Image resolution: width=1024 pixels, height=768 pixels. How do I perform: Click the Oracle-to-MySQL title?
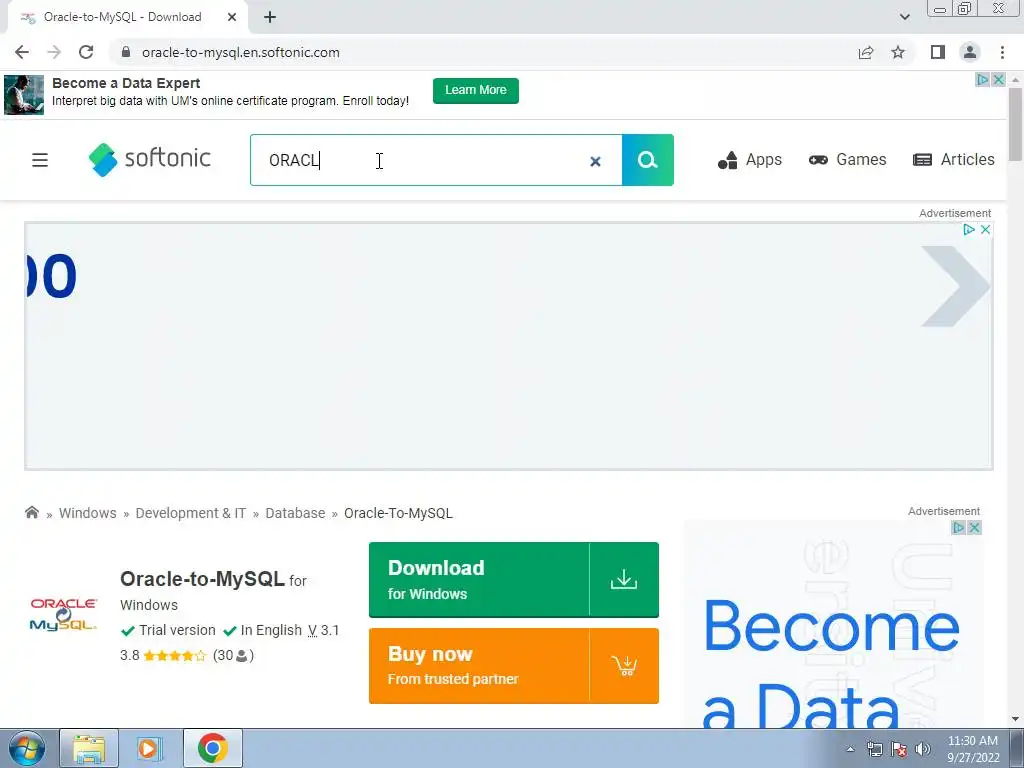(x=202, y=578)
